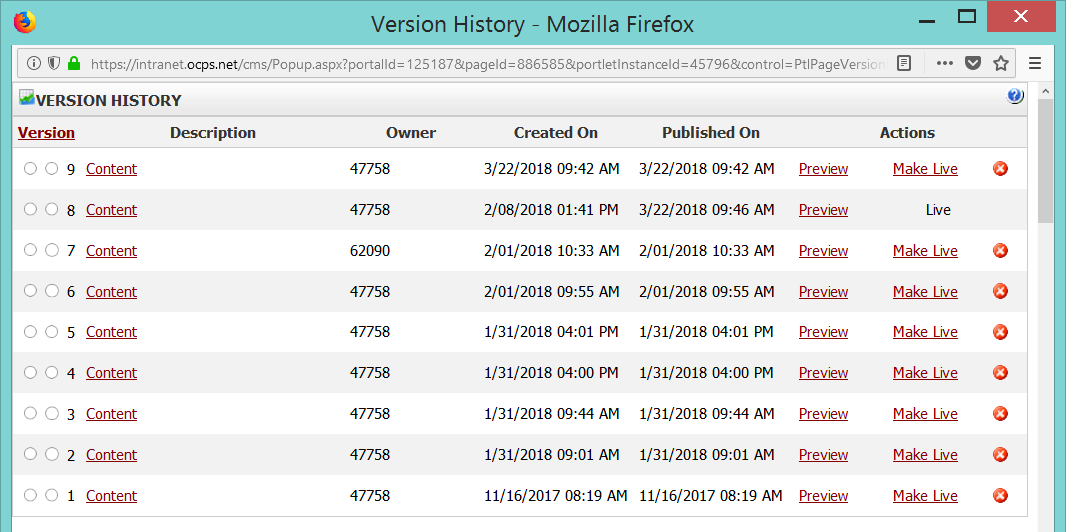Screen dimensions: 1066x532
Task: Preview version 8 of the page
Action: pyautogui.click(x=823, y=210)
